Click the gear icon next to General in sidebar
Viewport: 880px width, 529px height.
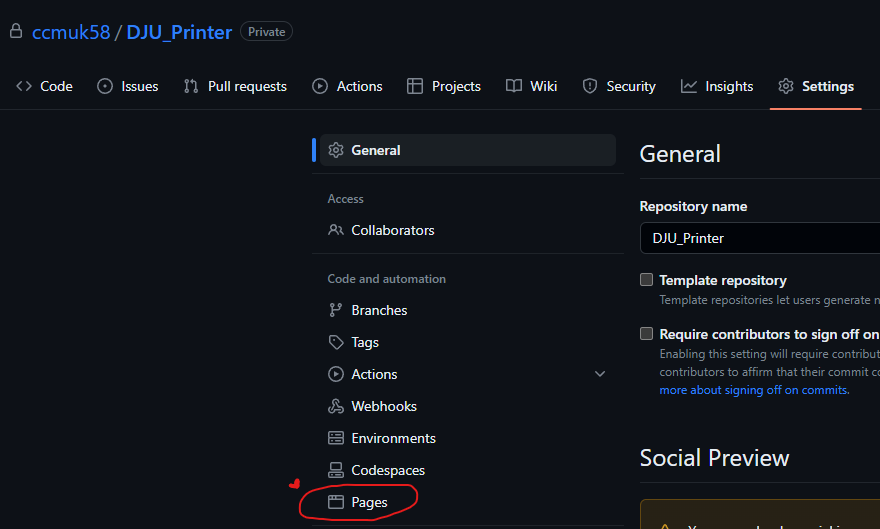pyautogui.click(x=336, y=150)
